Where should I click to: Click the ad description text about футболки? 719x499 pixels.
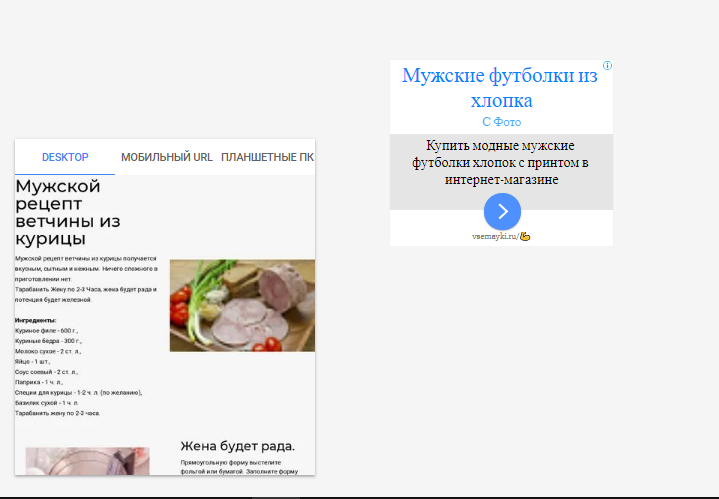[501, 162]
